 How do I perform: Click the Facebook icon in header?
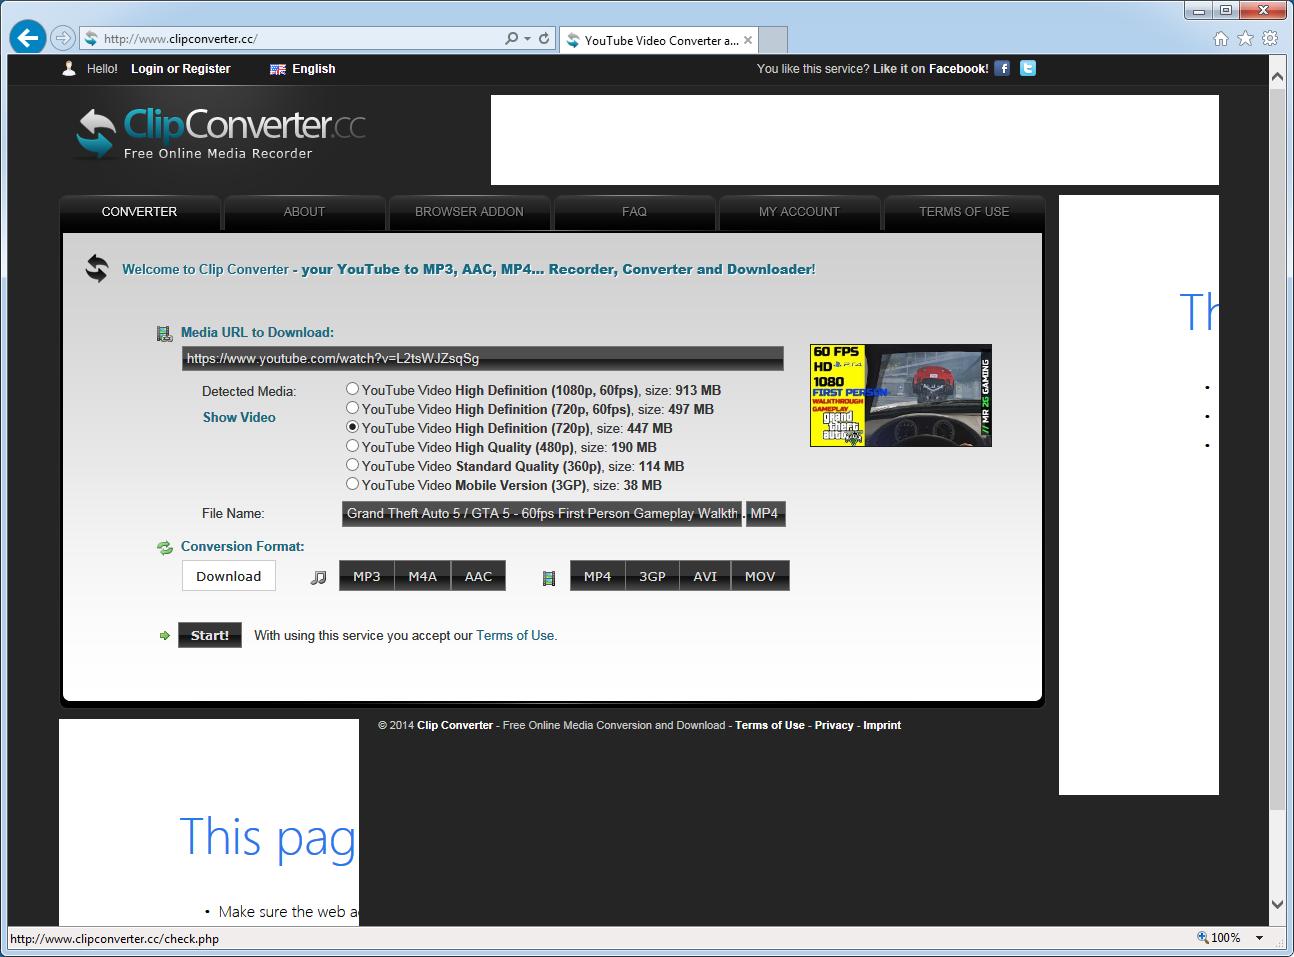1002,68
